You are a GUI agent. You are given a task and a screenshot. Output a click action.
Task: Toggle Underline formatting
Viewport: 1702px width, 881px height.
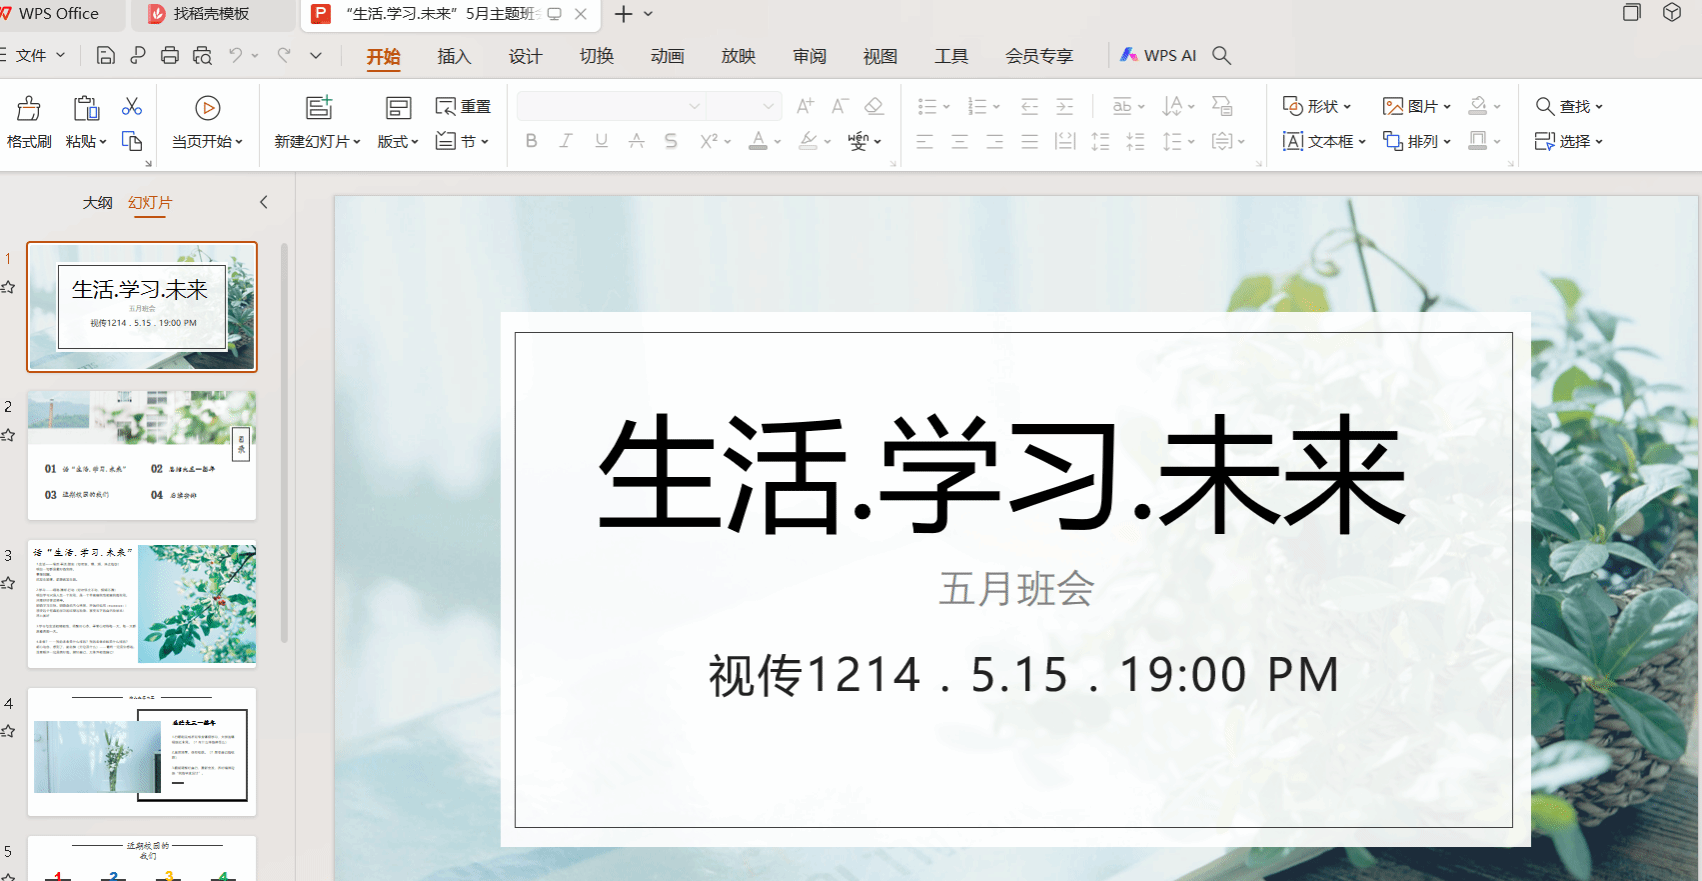coord(601,141)
